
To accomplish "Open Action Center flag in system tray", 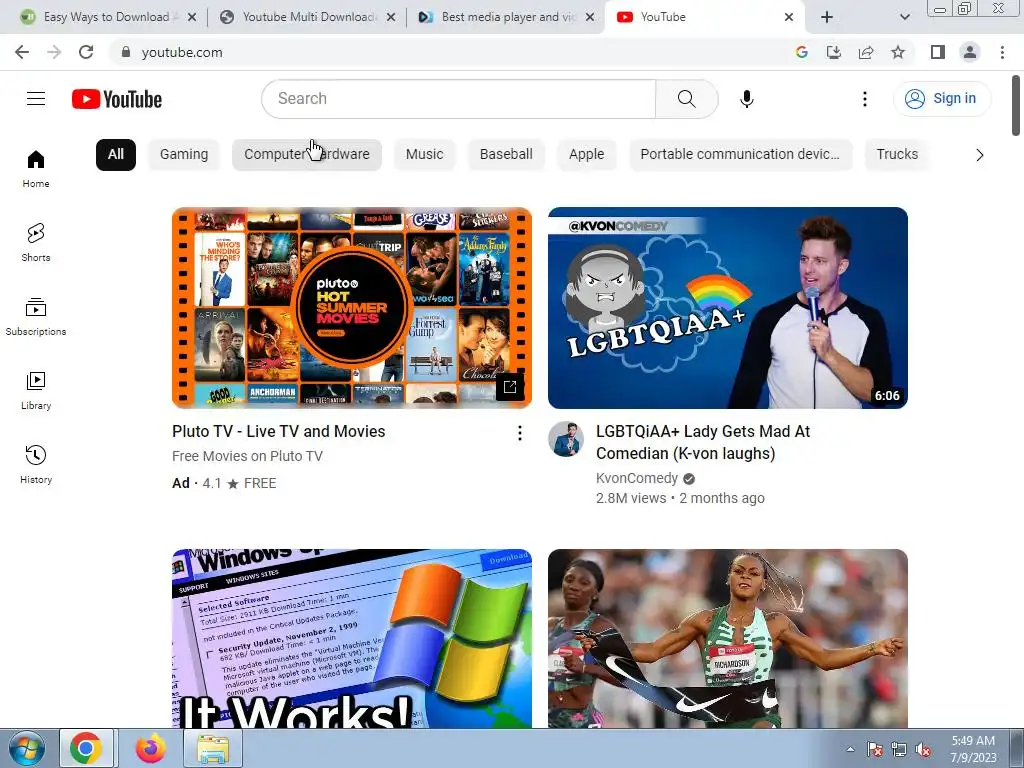I will 875,750.
